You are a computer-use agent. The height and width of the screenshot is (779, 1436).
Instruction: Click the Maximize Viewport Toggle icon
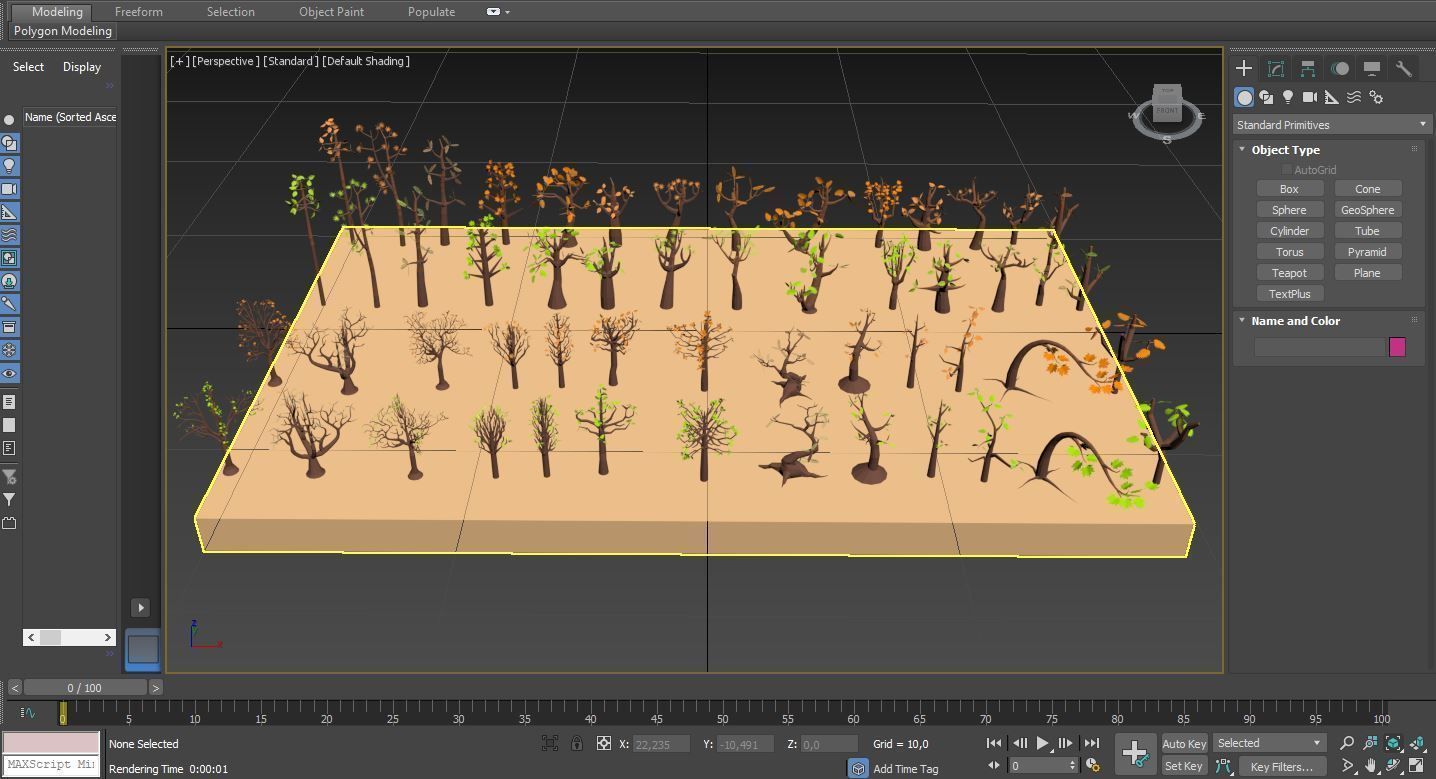1417,766
